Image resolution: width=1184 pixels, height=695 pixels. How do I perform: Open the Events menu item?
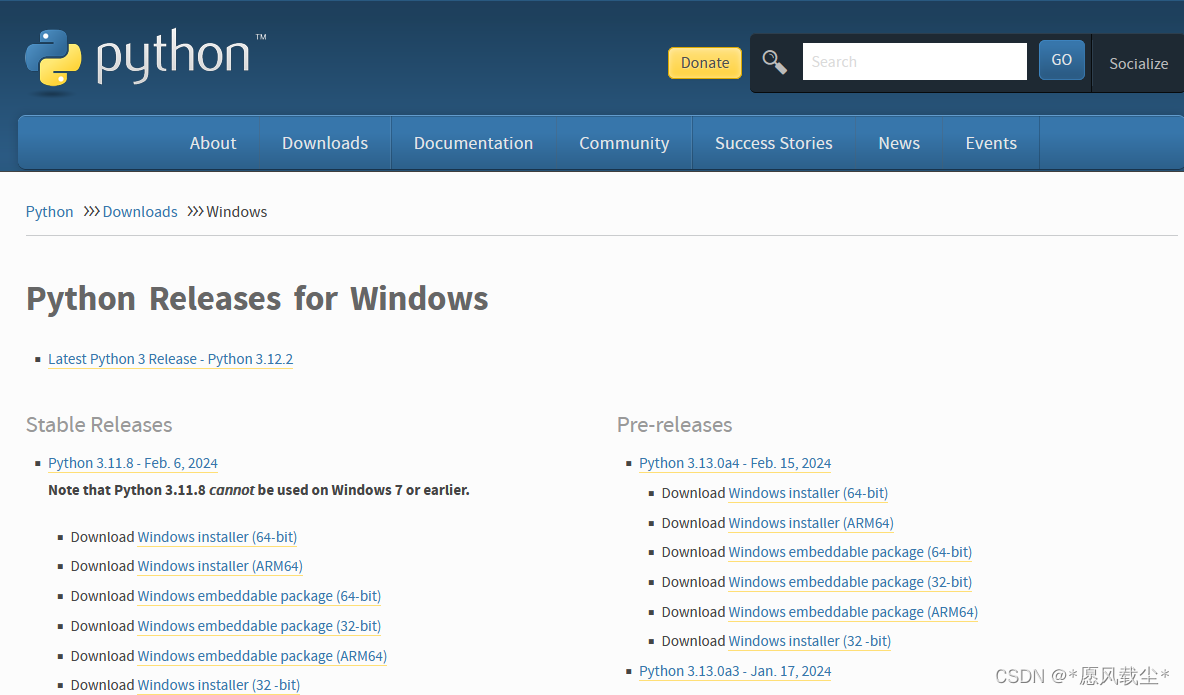coord(991,143)
